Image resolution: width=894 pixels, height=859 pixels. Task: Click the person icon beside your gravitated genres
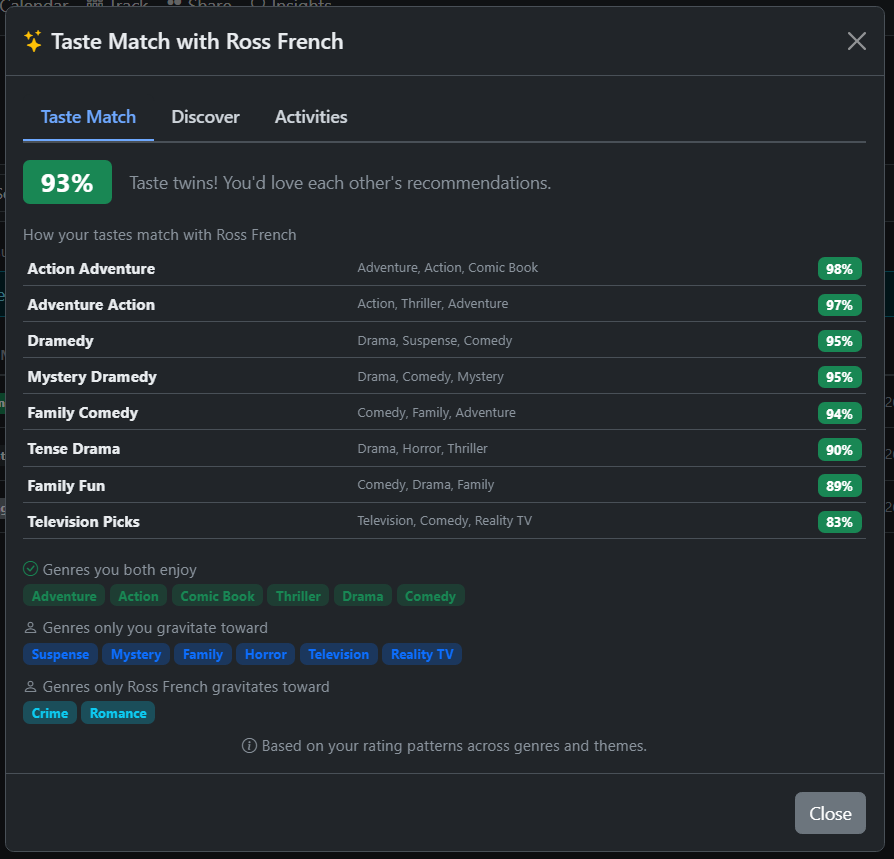(30, 627)
